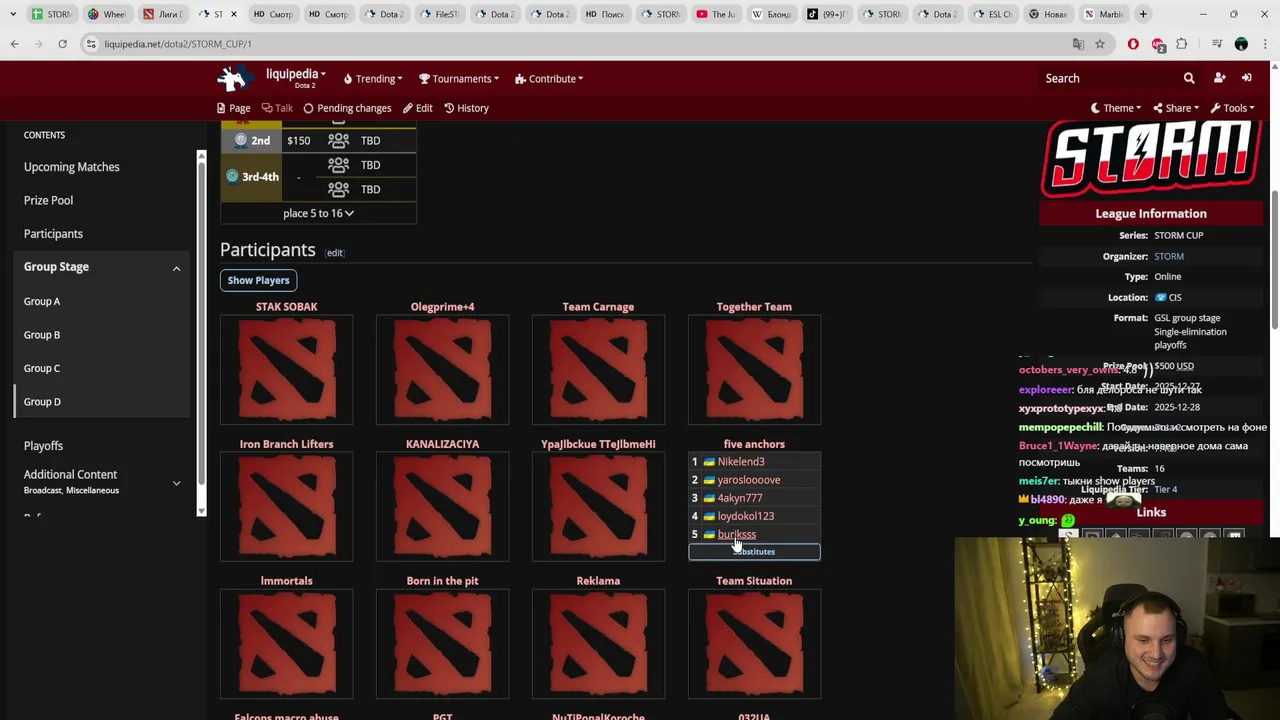Click the Substitutes bar under five anchors

coord(754,552)
